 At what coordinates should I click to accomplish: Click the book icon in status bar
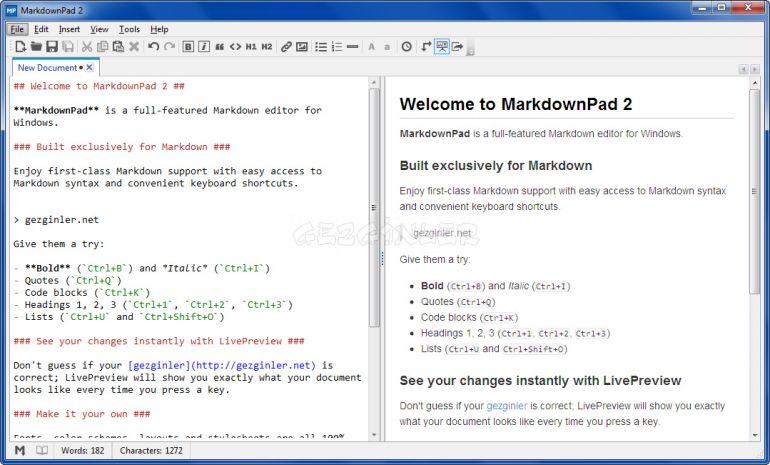42,450
